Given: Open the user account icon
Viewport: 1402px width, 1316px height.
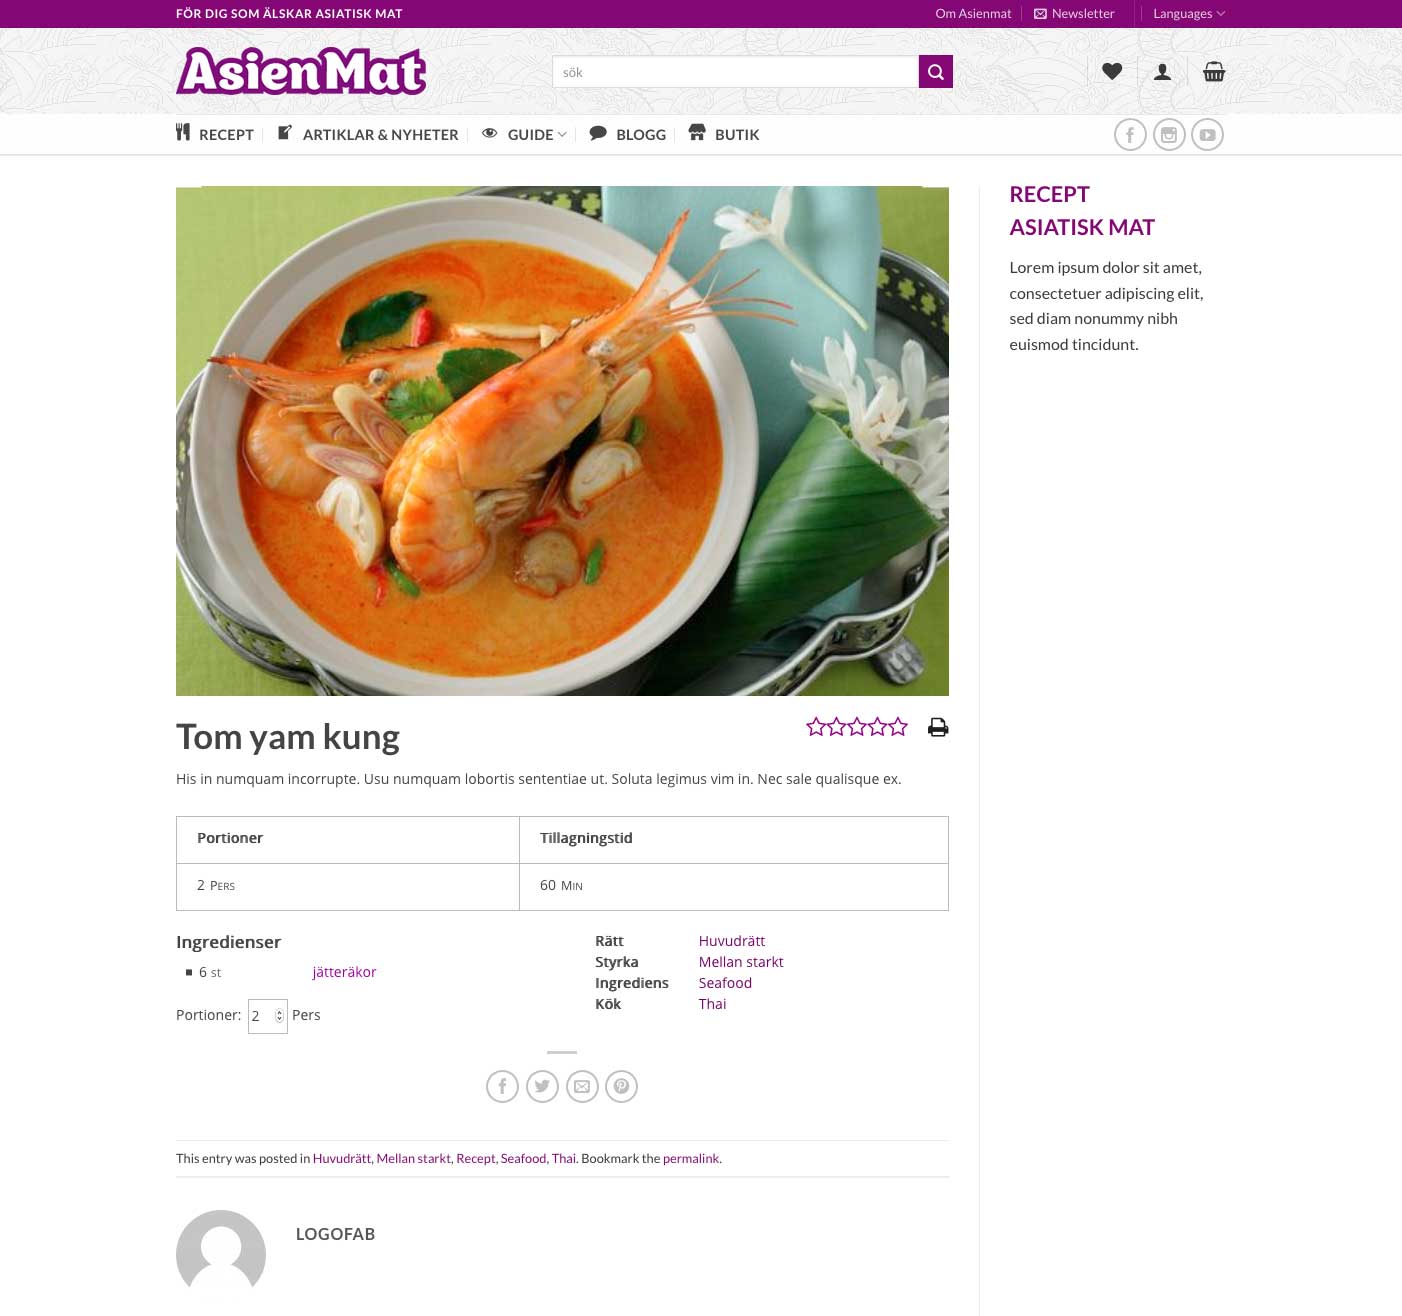Looking at the screenshot, I should [1162, 72].
